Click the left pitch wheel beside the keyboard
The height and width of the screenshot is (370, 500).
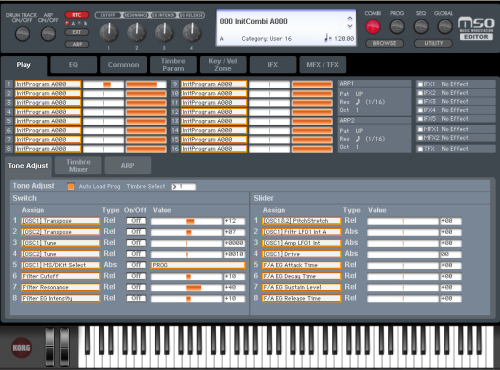click(x=50, y=347)
